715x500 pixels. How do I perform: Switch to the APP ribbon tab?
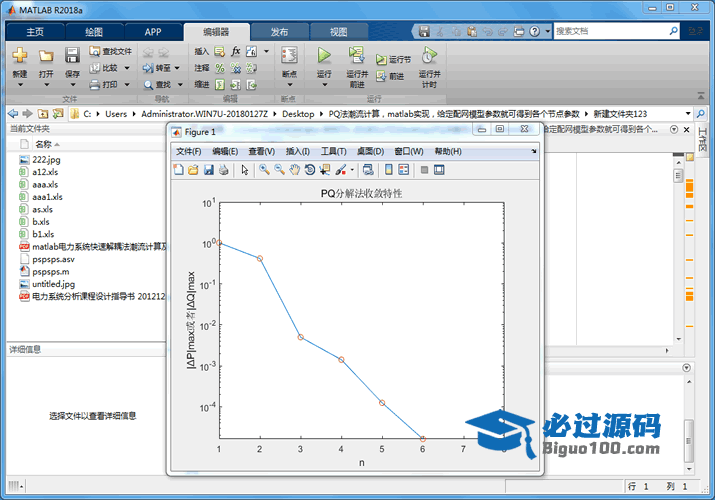(153, 32)
